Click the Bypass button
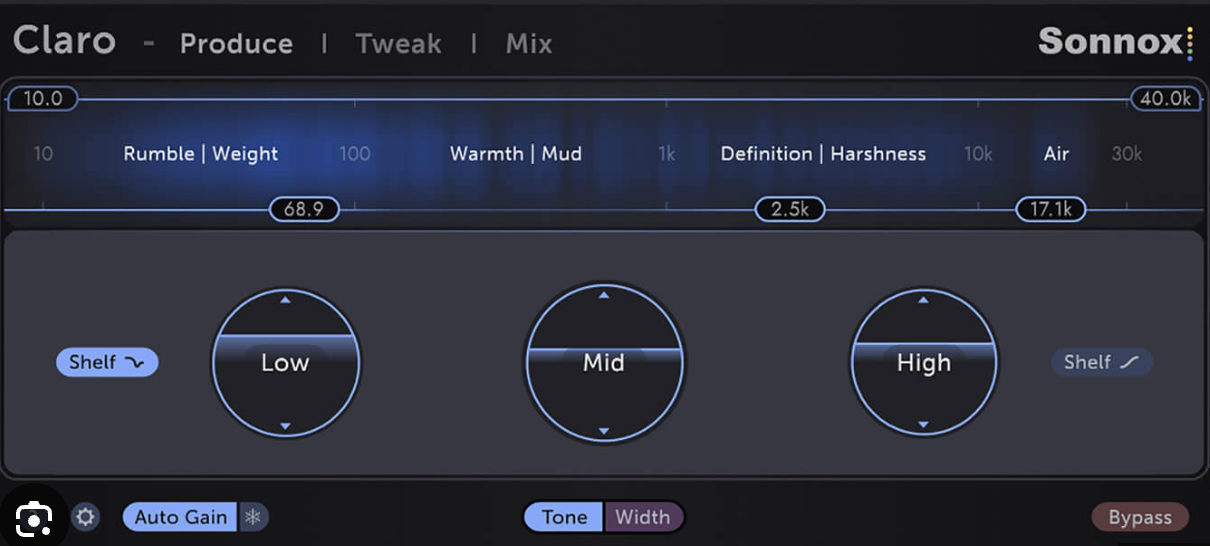Viewport: 1210px width, 546px height. coord(1140,517)
